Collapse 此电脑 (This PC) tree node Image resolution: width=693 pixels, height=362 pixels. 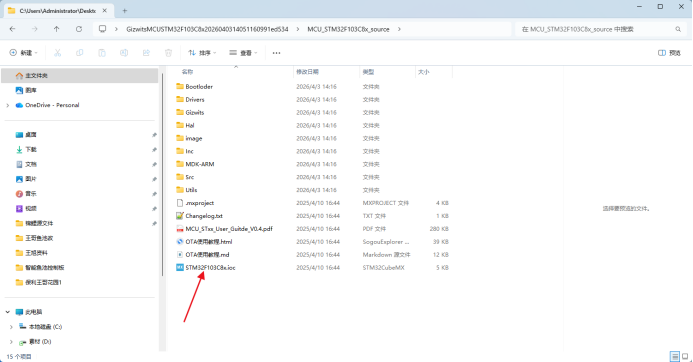8,312
